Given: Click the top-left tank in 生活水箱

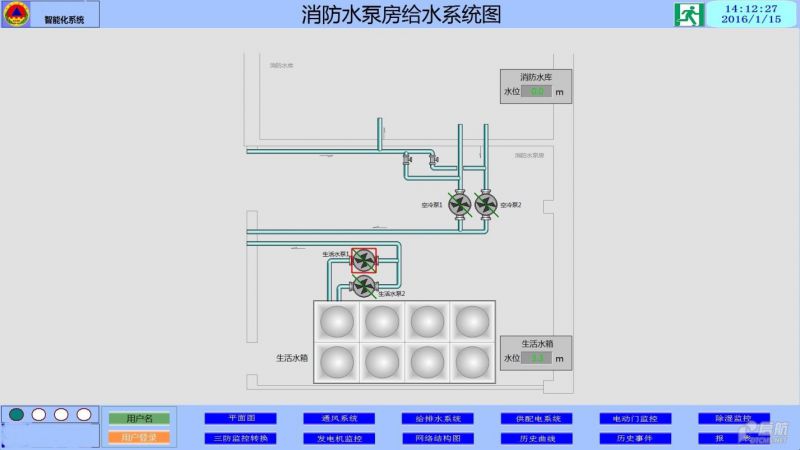Looking at the screenshot, I should [x=336, y=321].
